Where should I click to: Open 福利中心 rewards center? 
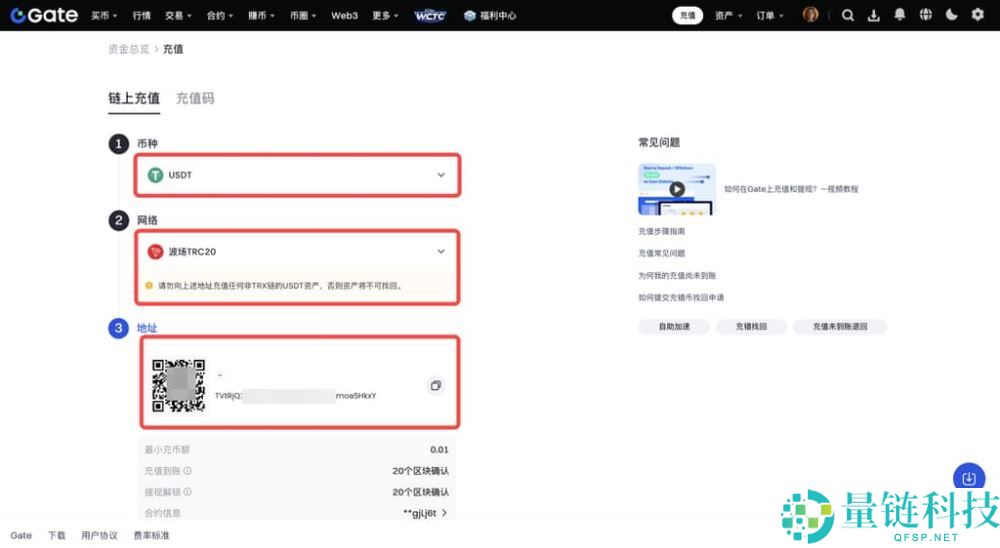point(490,15)
